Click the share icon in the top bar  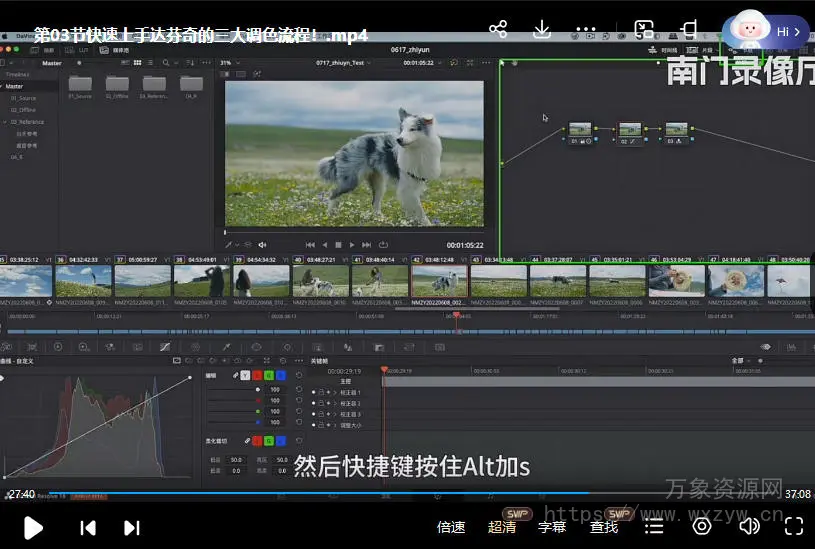(498, 30)
